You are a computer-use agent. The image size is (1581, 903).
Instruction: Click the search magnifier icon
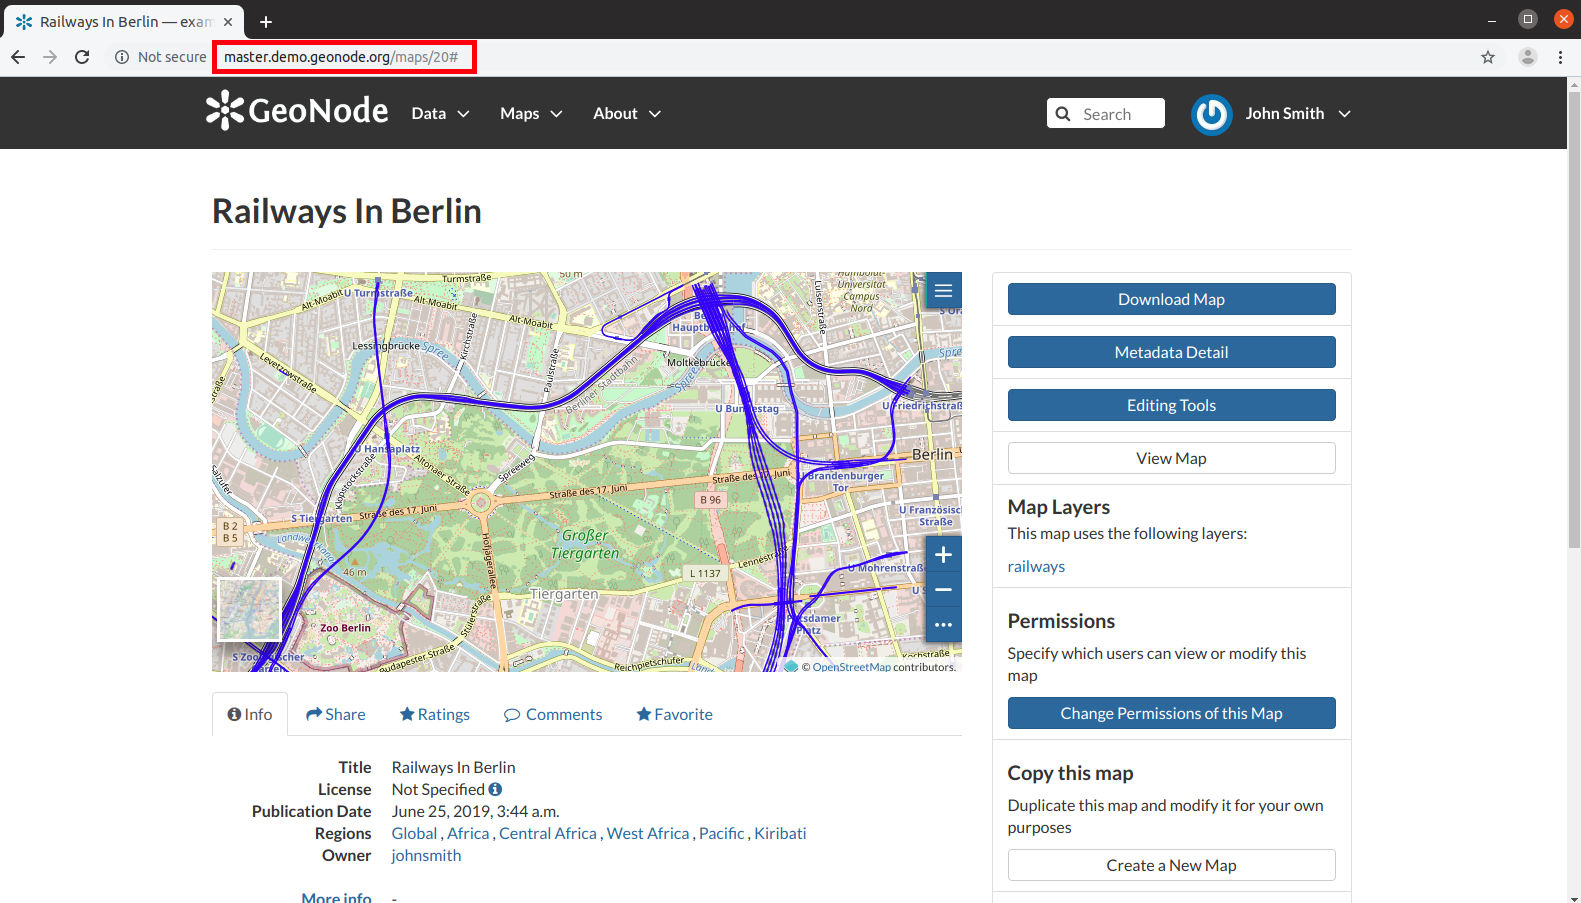coord(1063,114)
